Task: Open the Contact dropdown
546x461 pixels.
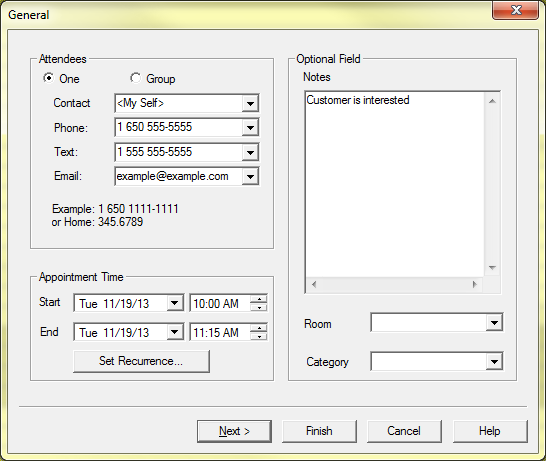Action: (250, 103)
